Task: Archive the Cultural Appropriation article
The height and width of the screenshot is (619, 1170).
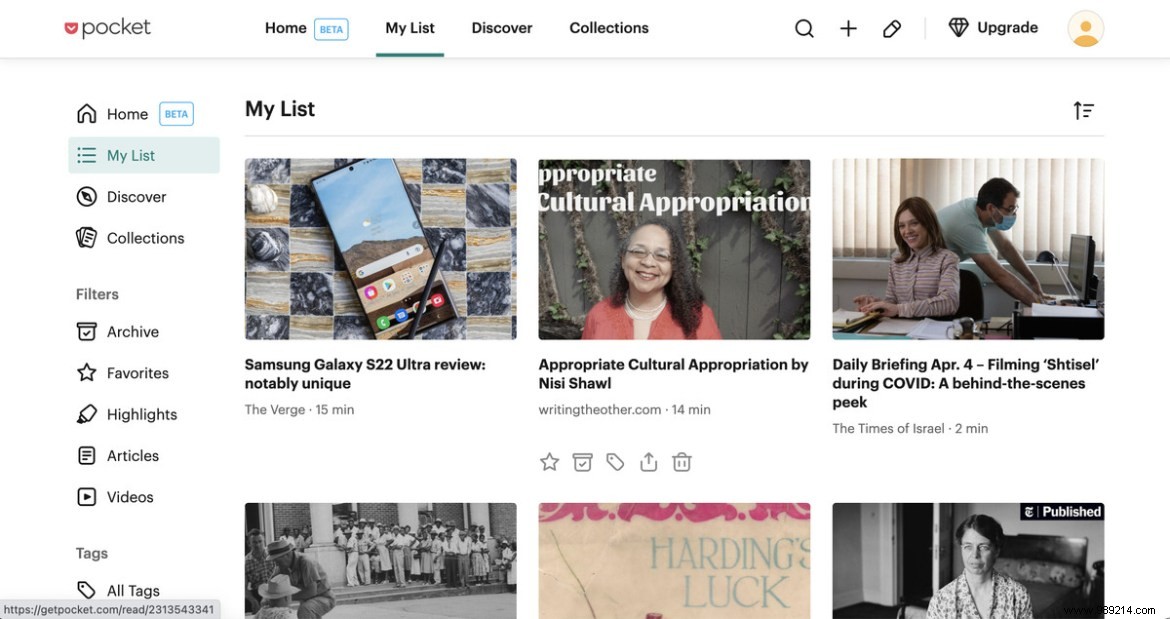Action: point(582,461)
